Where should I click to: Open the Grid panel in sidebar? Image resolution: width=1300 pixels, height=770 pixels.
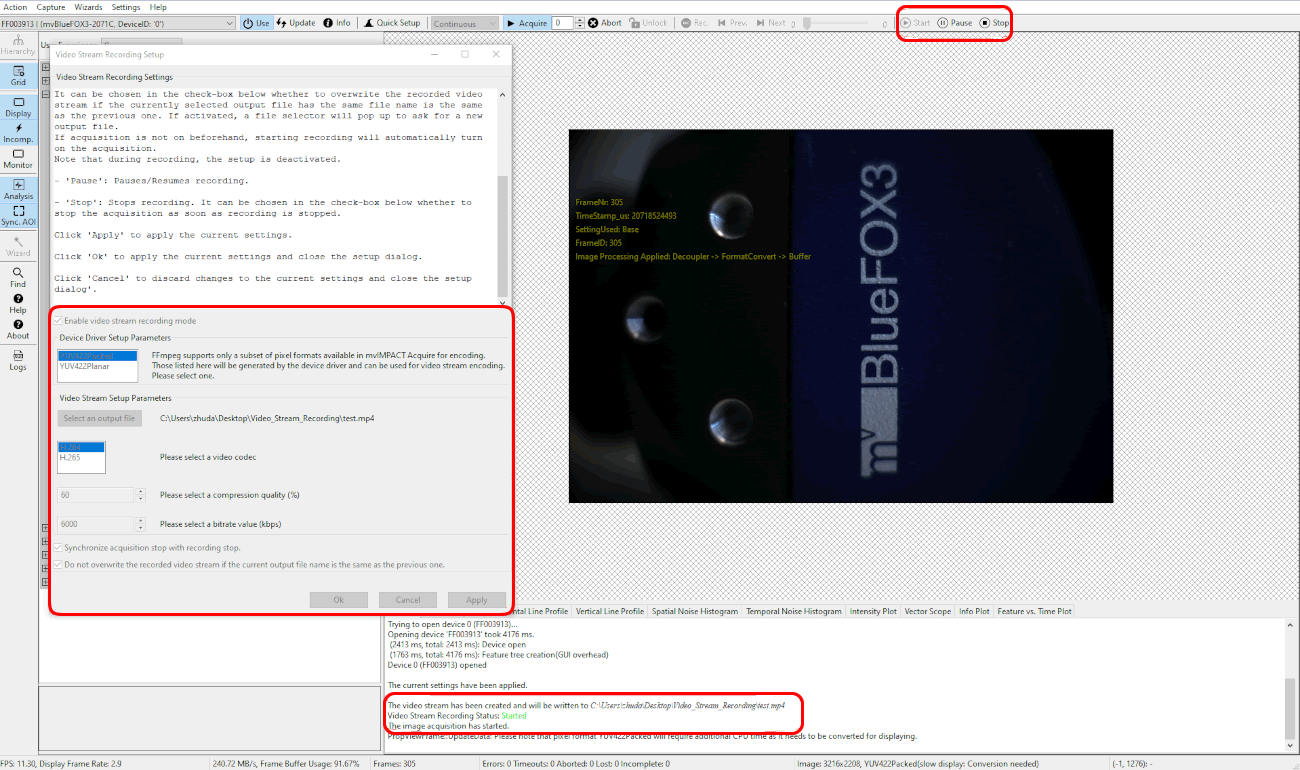tap(18, 76)
